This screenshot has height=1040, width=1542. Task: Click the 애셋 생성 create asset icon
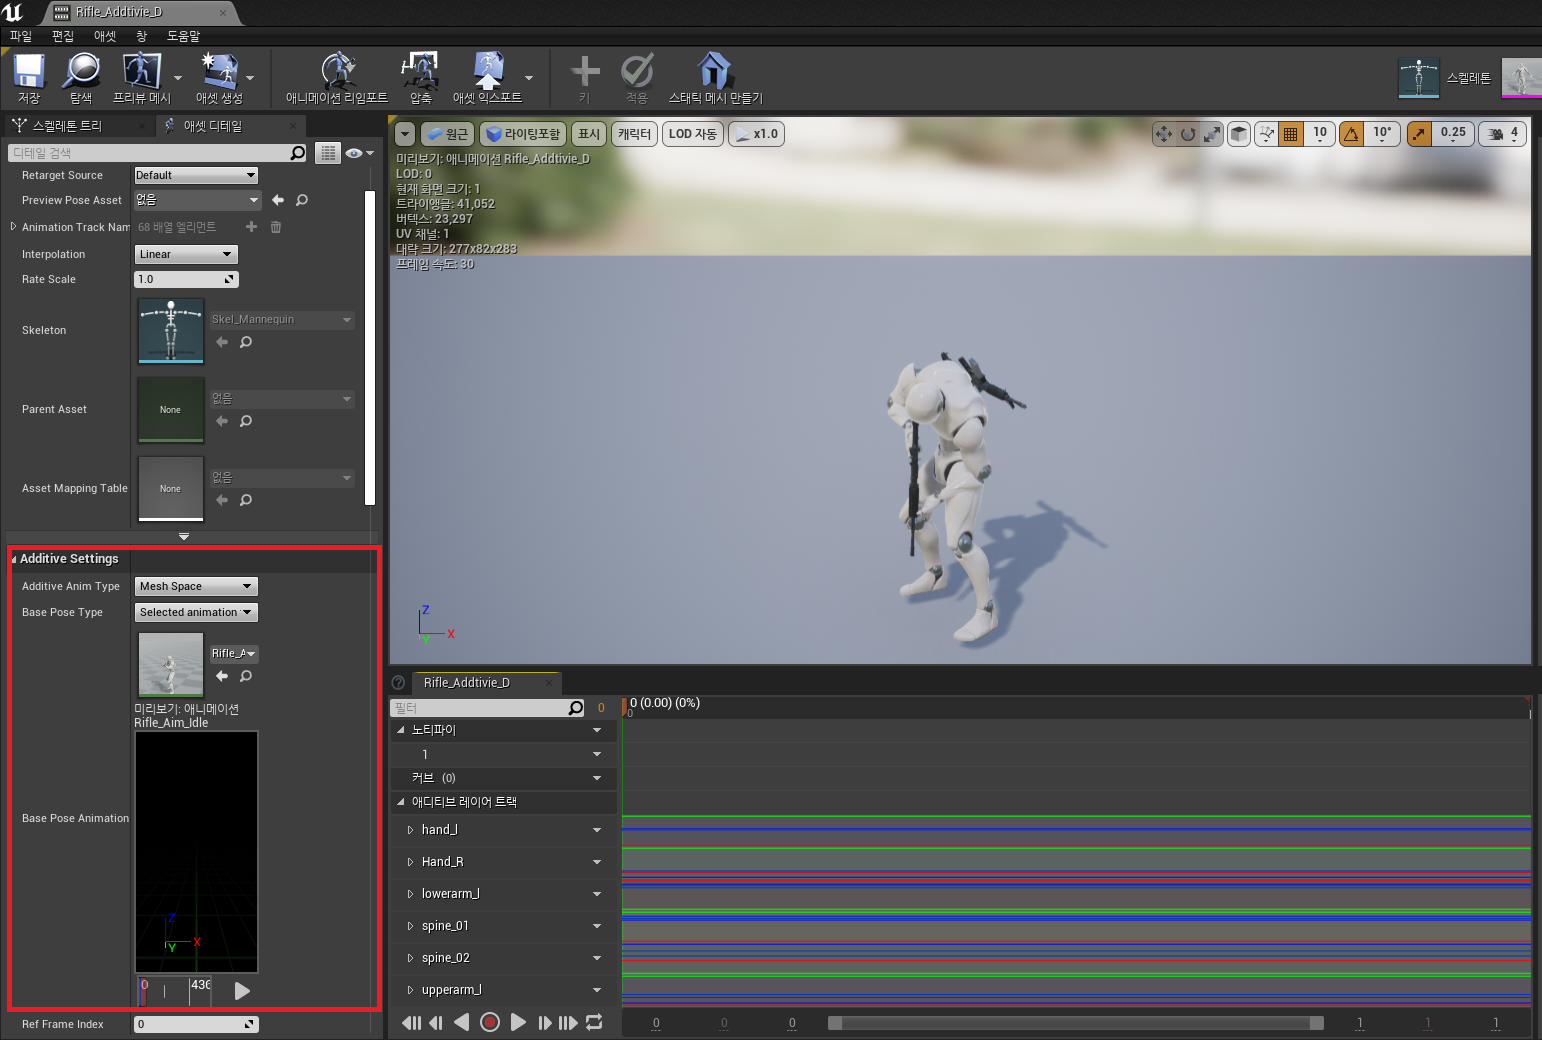pyautogui.click(x=219, y=77)
